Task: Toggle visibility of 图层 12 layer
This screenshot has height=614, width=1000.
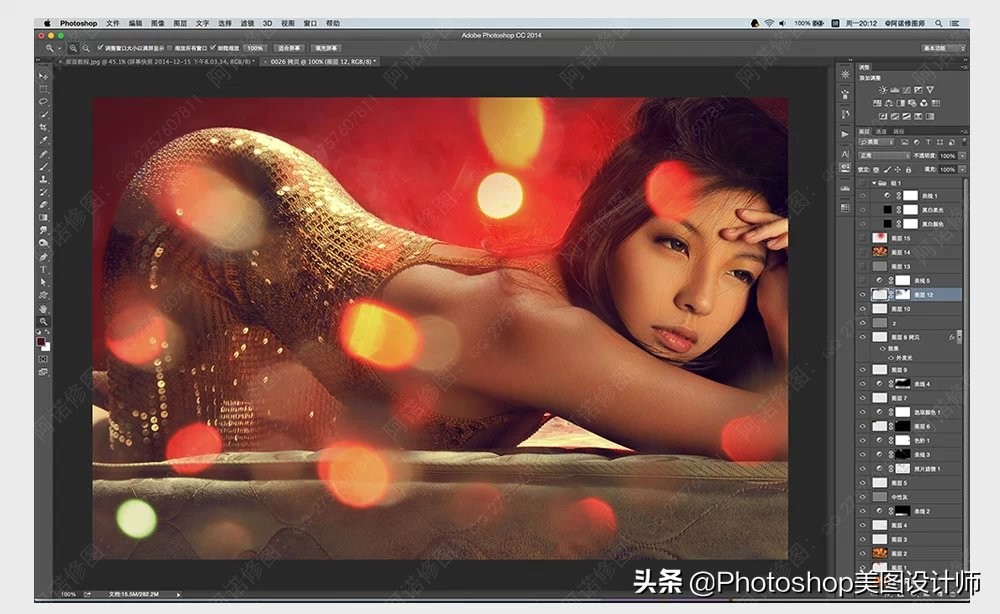Action: tap(863, 295)
